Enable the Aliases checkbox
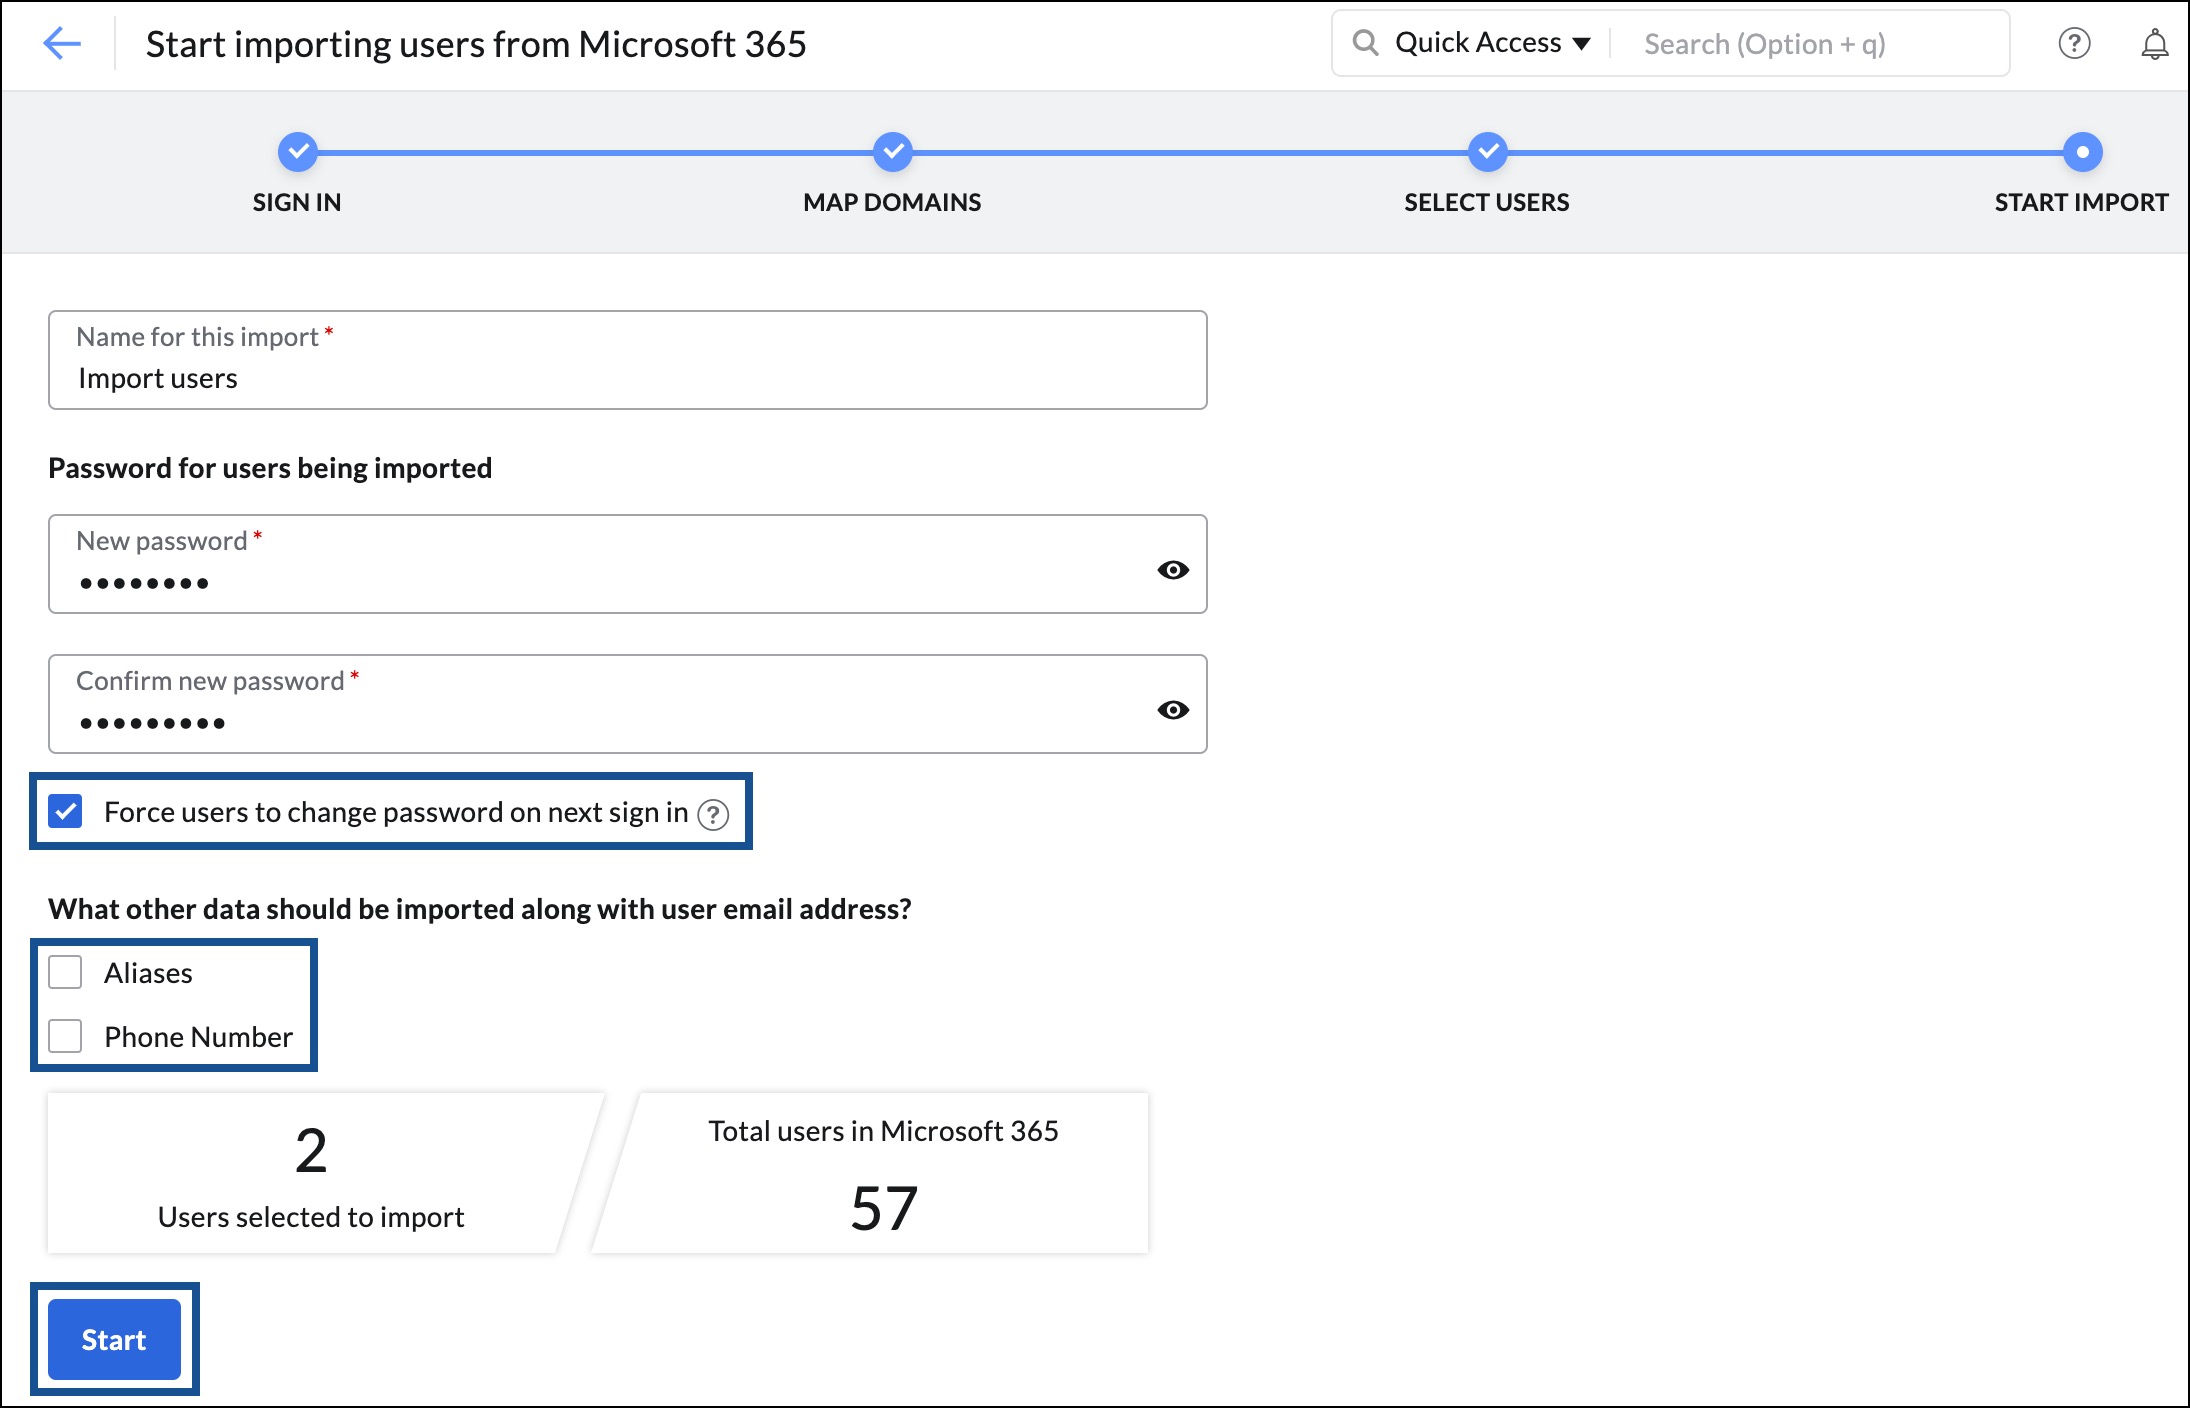Viewport: 2190px width, 1408px height. click(65, 971)
